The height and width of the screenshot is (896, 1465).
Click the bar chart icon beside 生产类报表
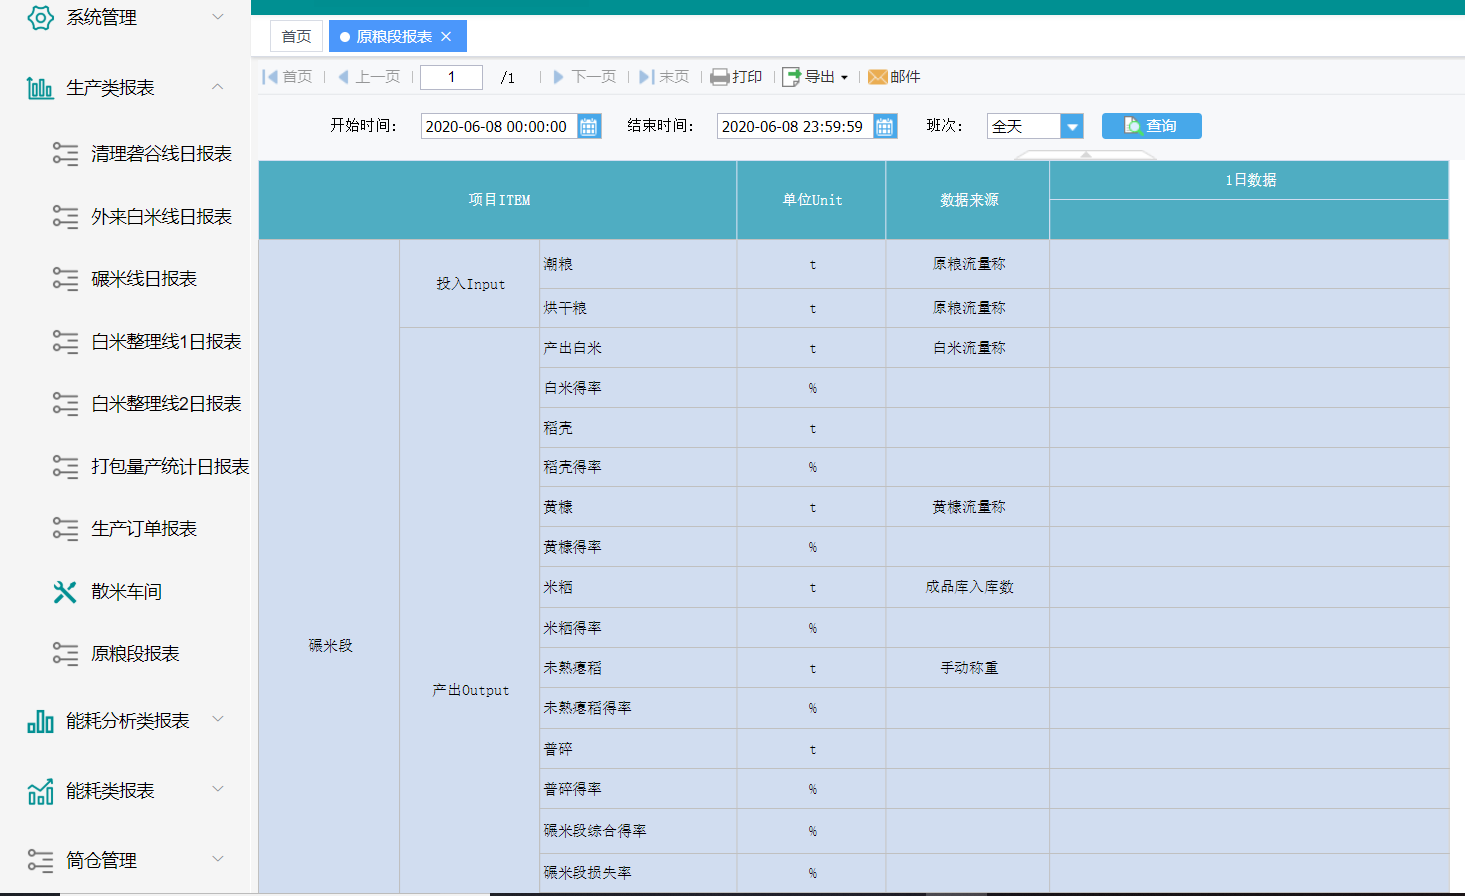pos(40,87)
